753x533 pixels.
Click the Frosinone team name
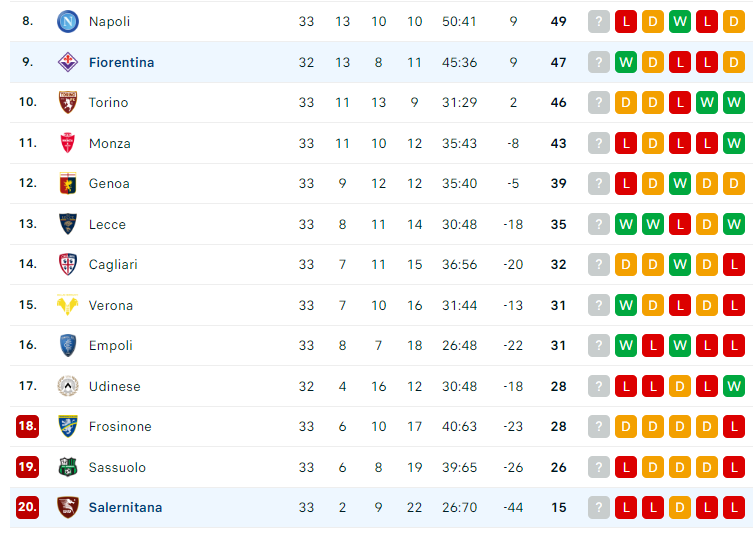click(x=120, y=426)
